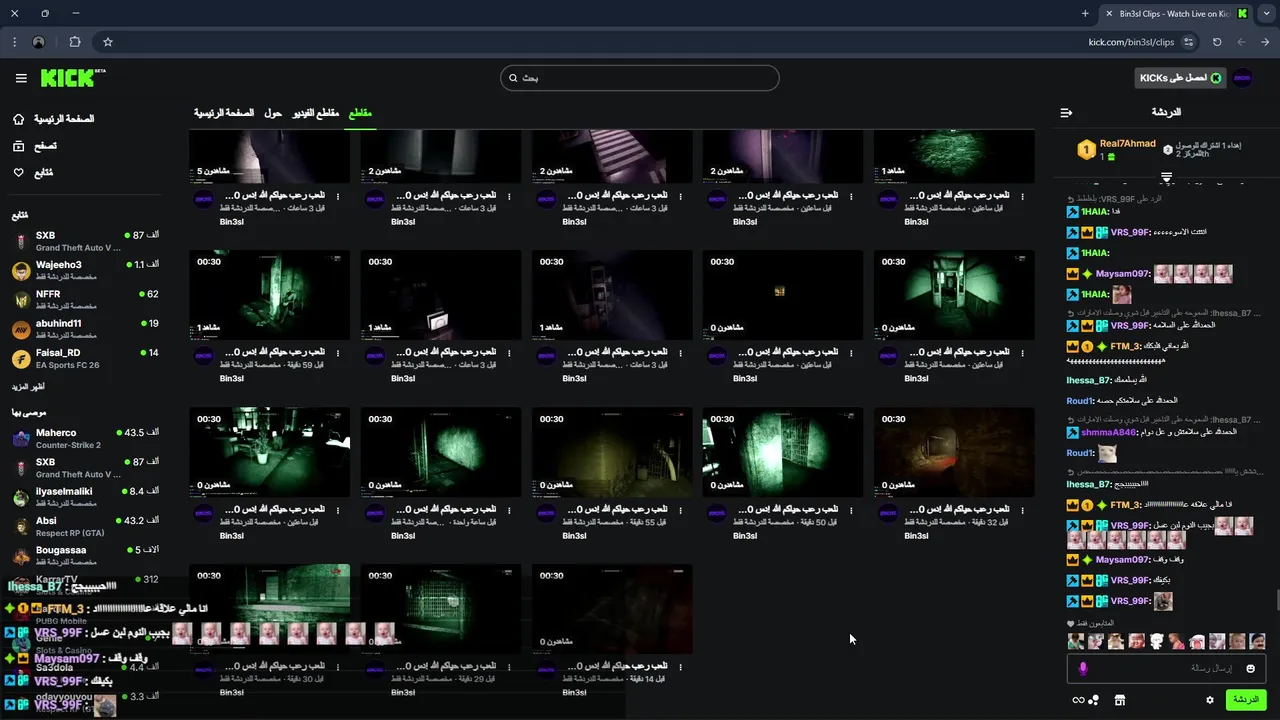
Task: Play the clip posted 32 minutes ago
Action: [954, 452]
